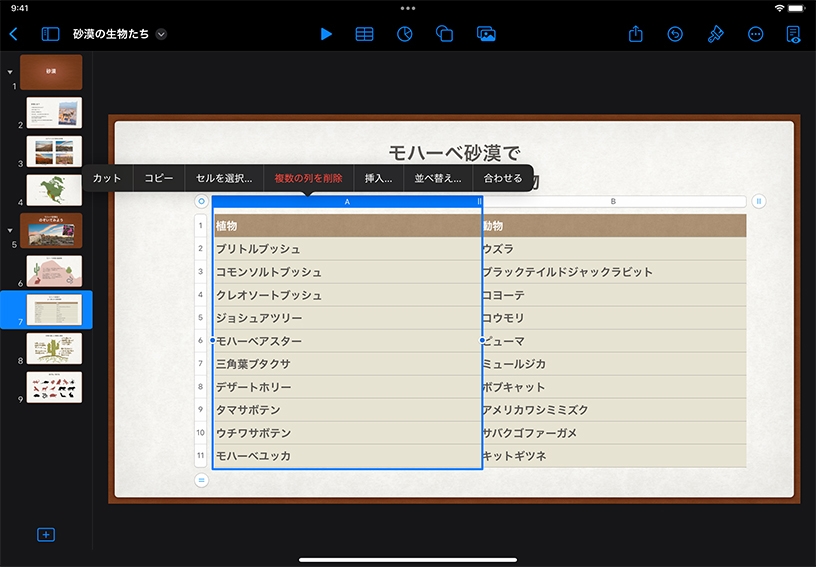Image resolution: width=816 pixels, height=567 pixels.
Task: Play the slideshow
Action: (x=326, y=34)
